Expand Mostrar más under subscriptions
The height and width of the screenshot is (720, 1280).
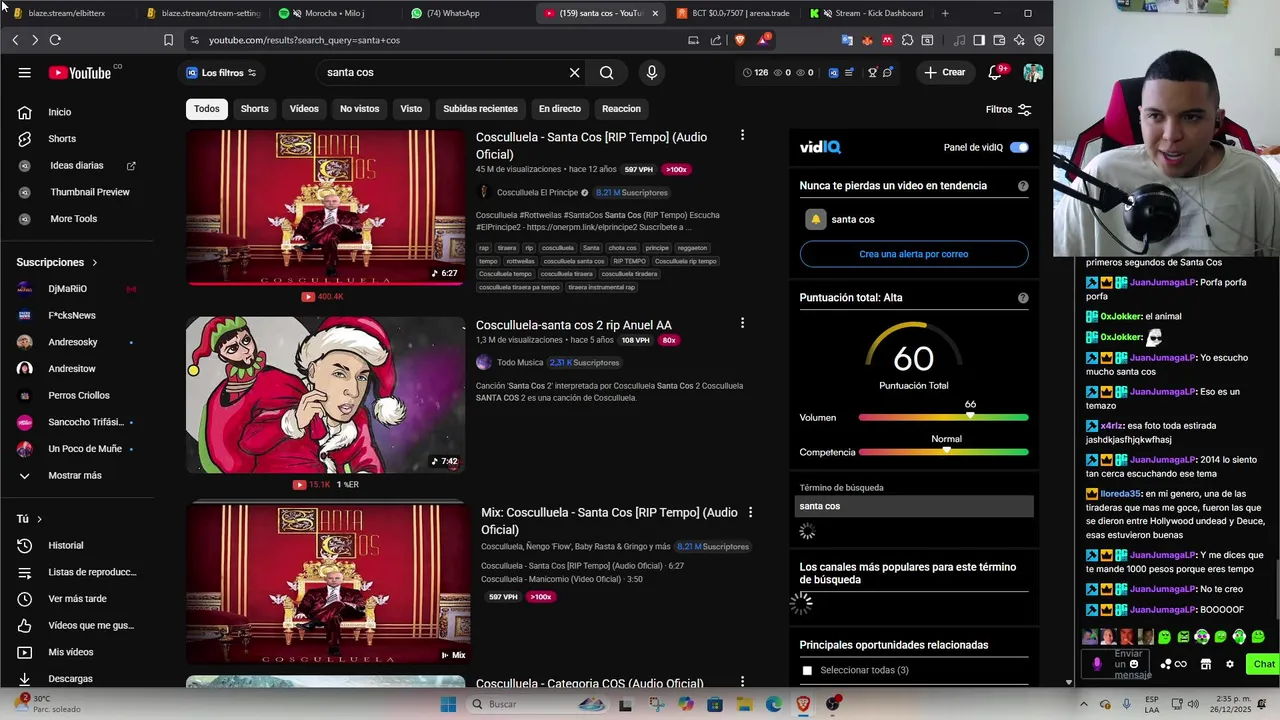pos(75,476)
